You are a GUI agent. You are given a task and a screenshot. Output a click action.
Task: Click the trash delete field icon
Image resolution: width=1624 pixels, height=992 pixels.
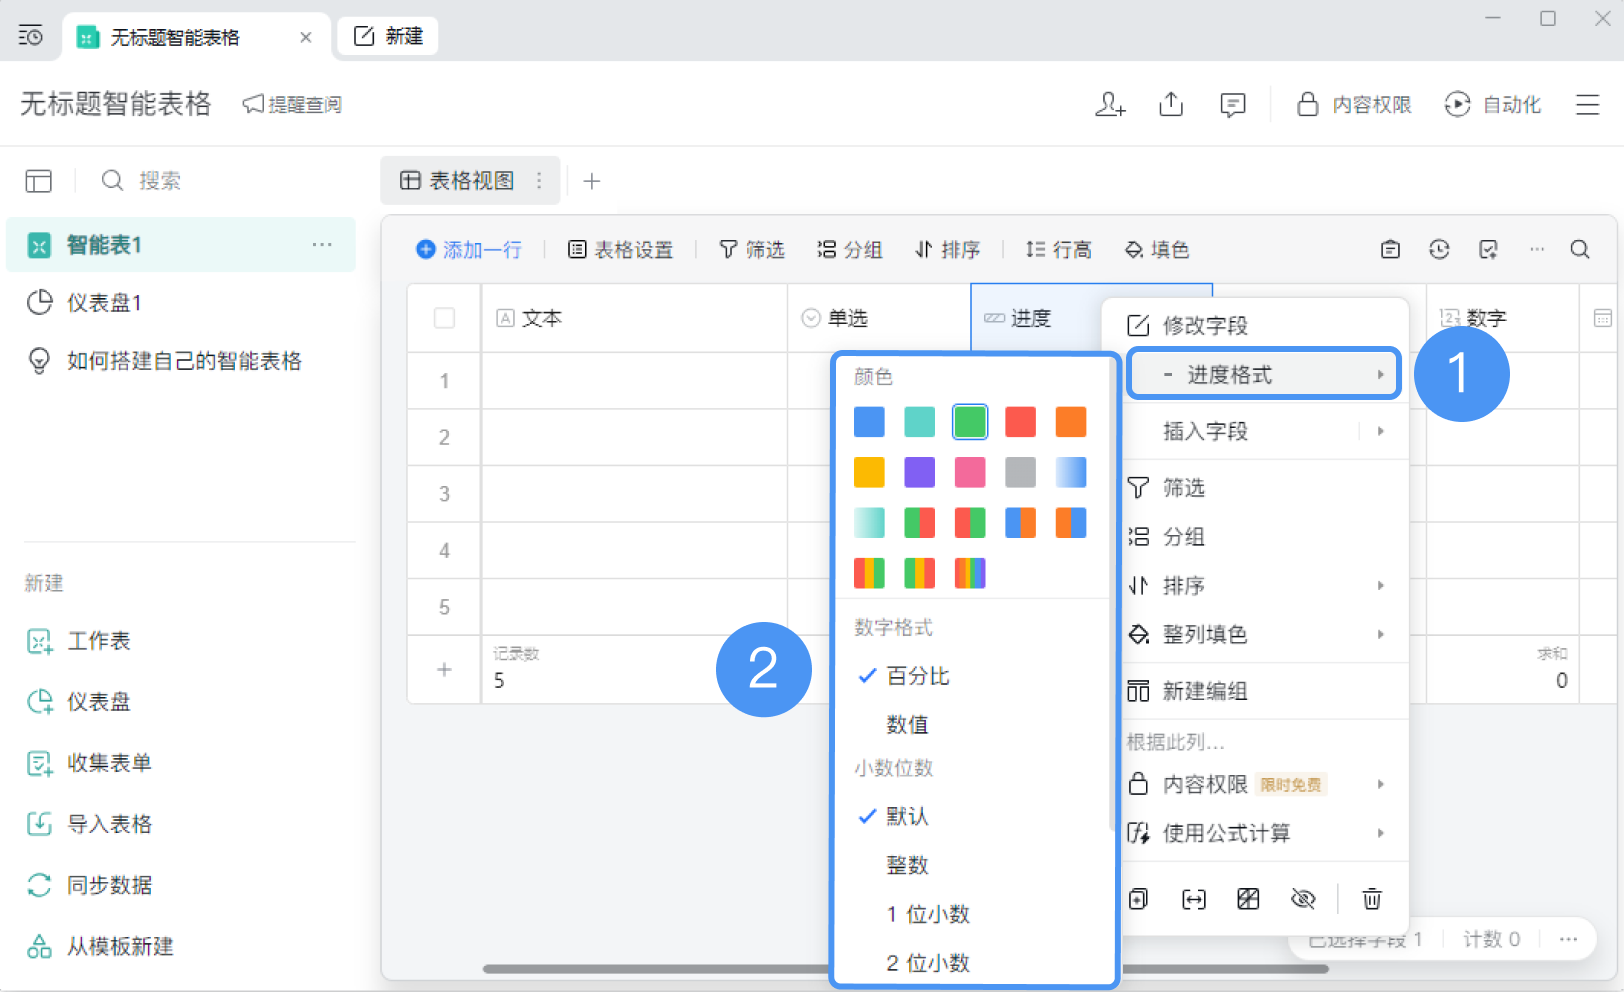[1372, 899]
